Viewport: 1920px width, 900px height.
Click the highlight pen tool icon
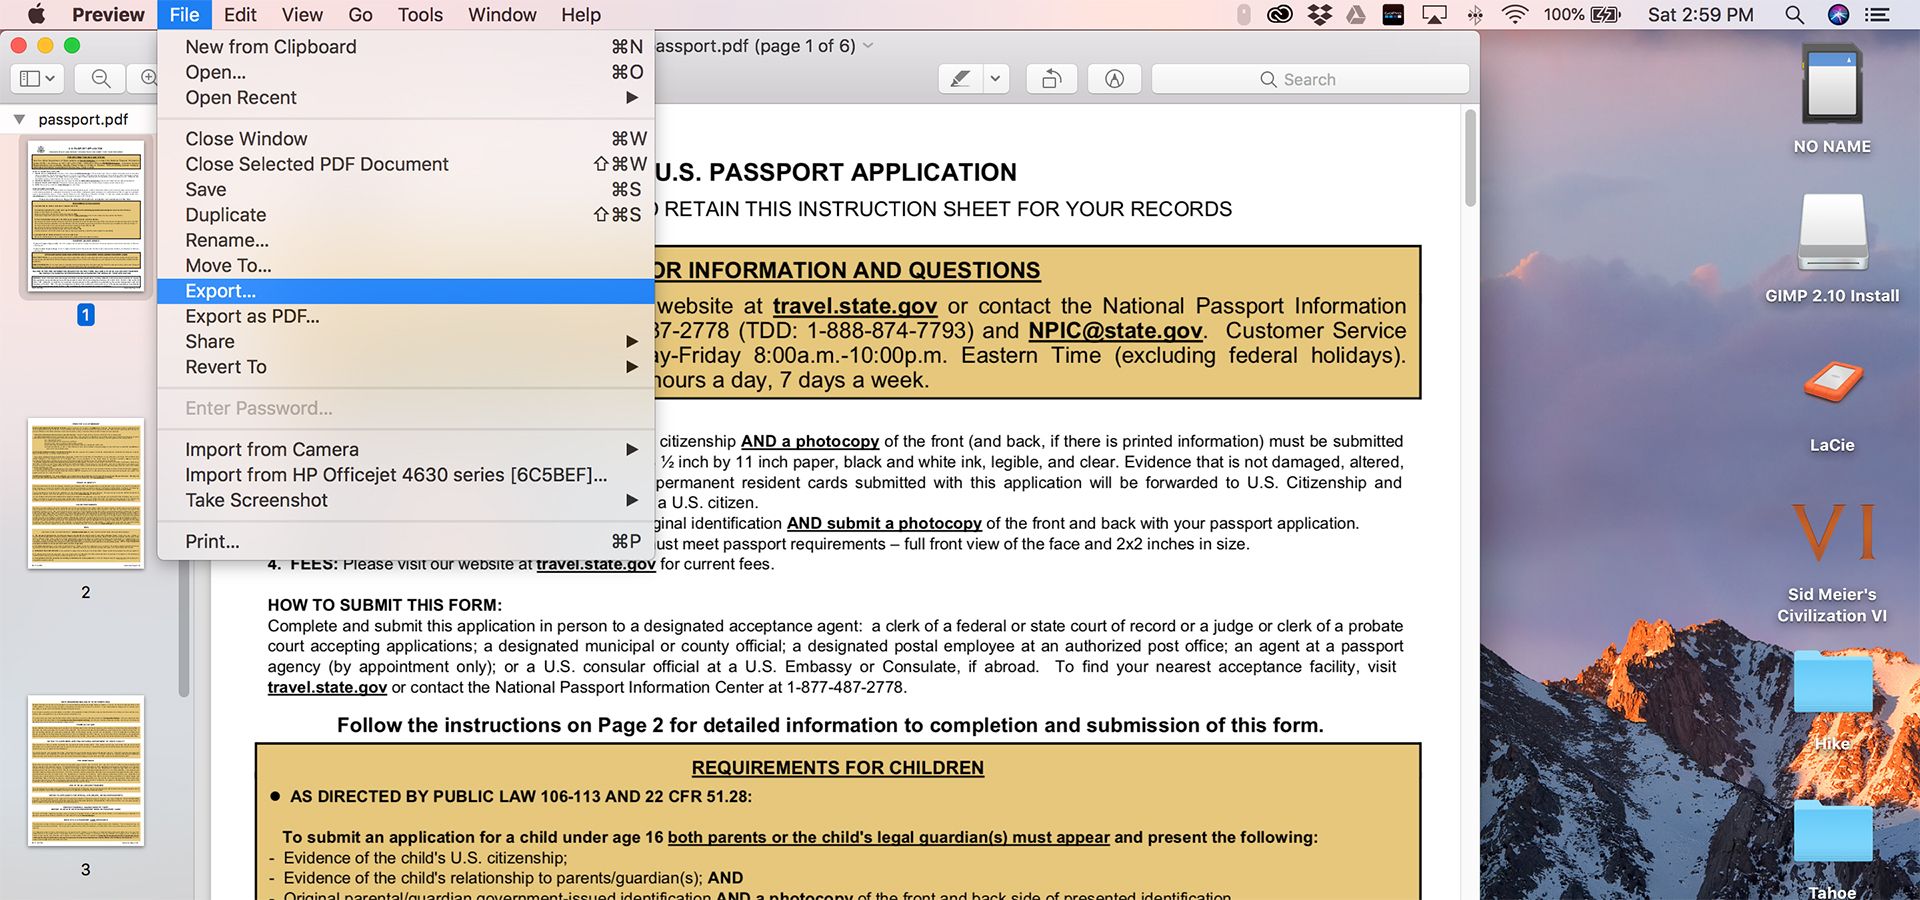coord(960,79)
